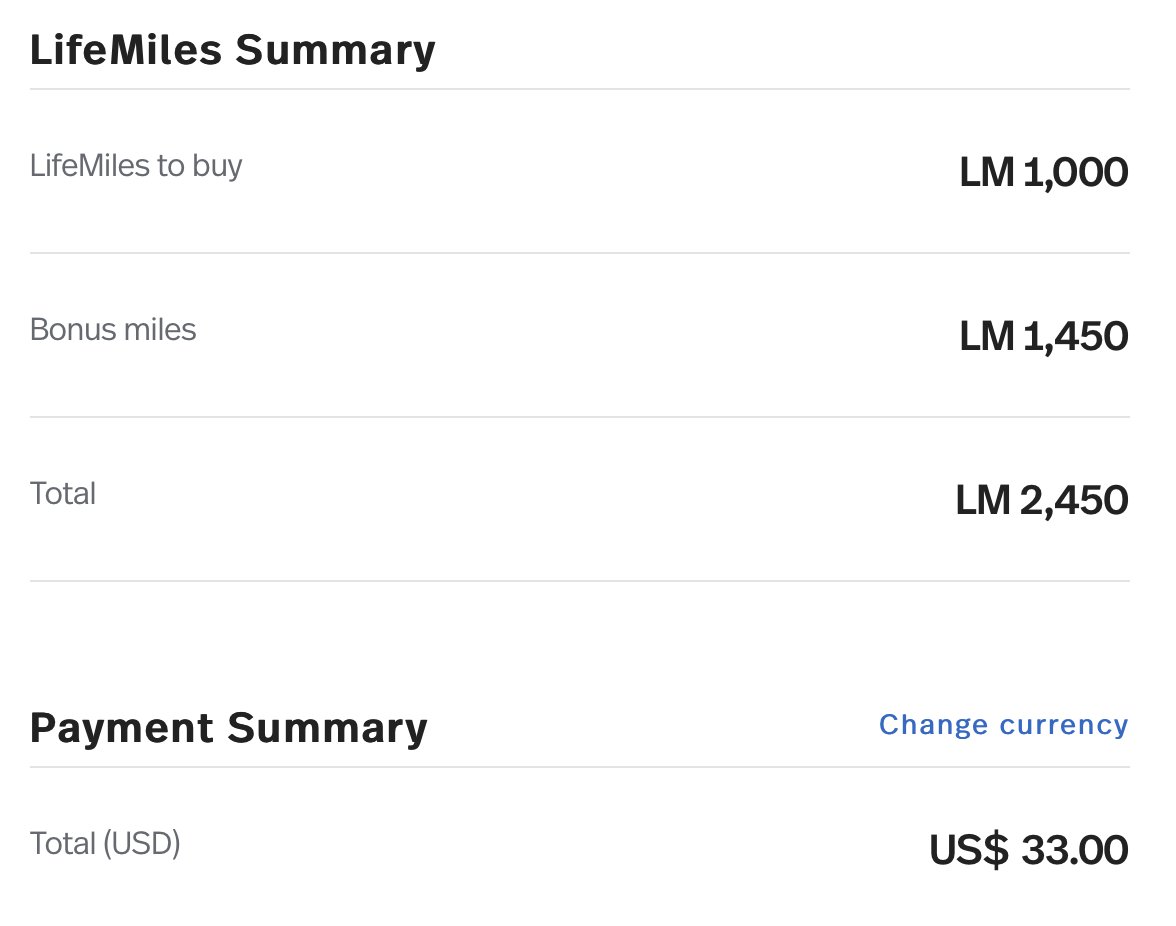Click the LM prefix before 1,000
The height and width of the screenshot is (926, 1176).
tap(987, 173)
